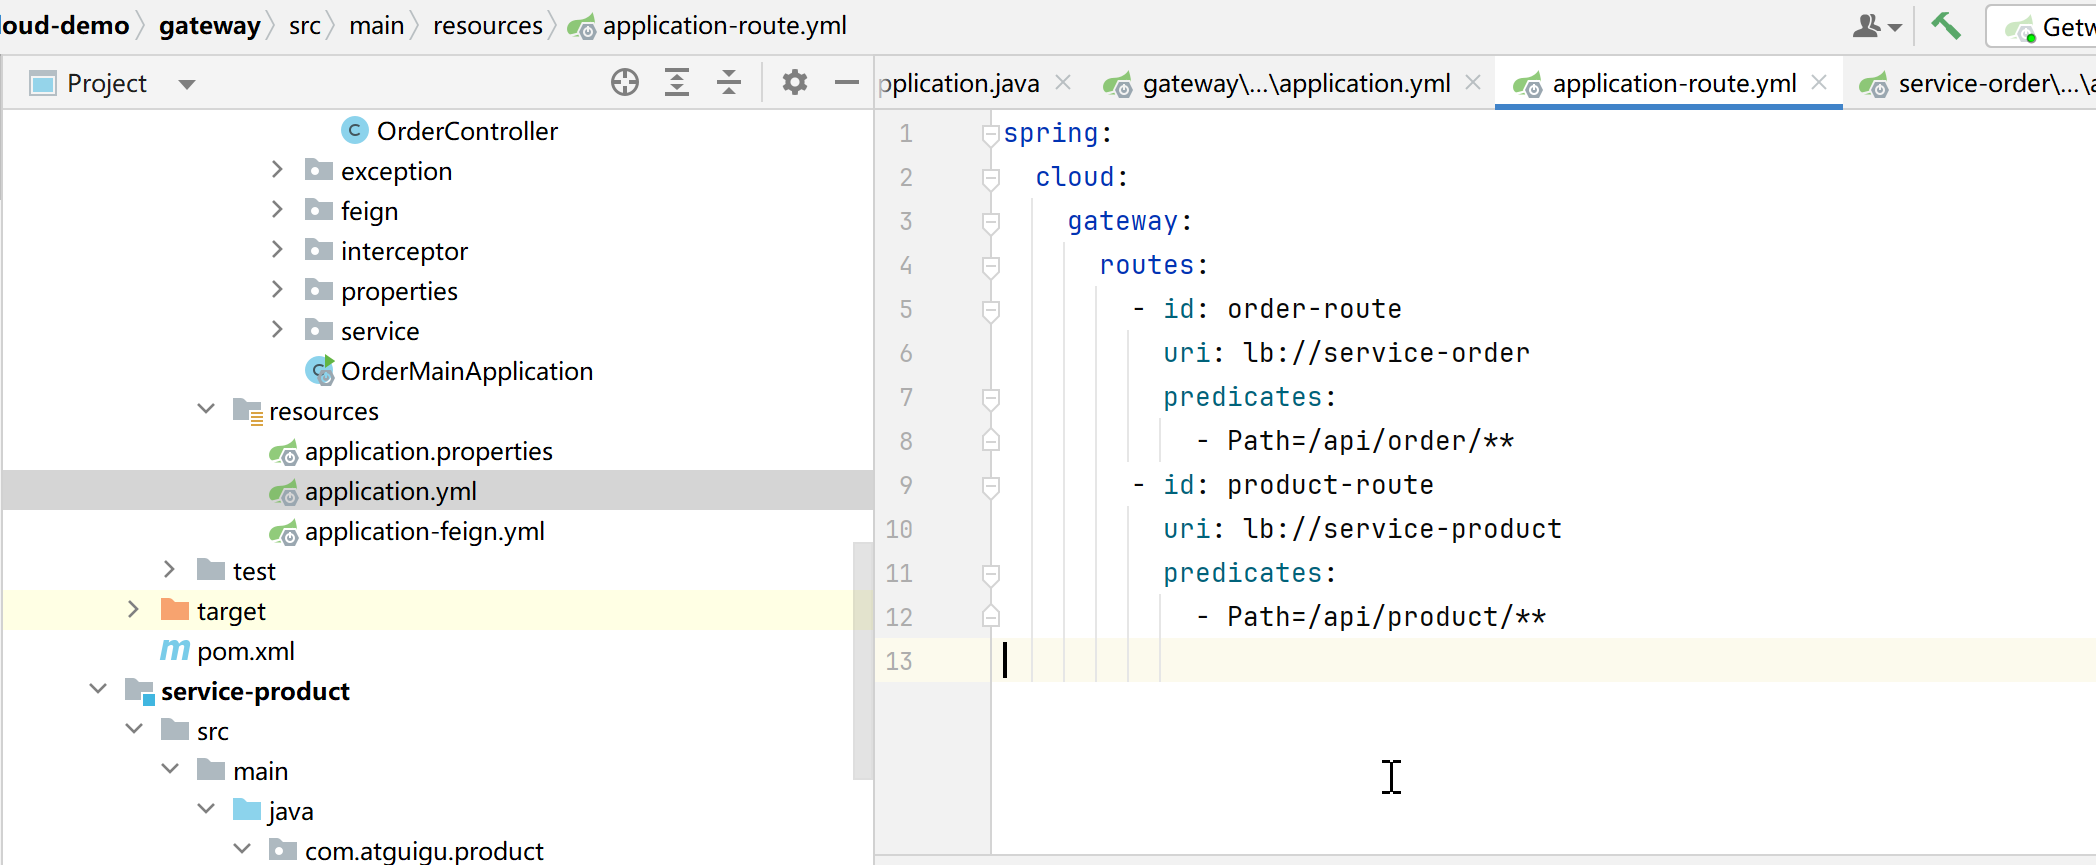Viewport: 2096px width, 865px height.
Task: Fold the predicates block on line 7
Action: tap(991, 398)
